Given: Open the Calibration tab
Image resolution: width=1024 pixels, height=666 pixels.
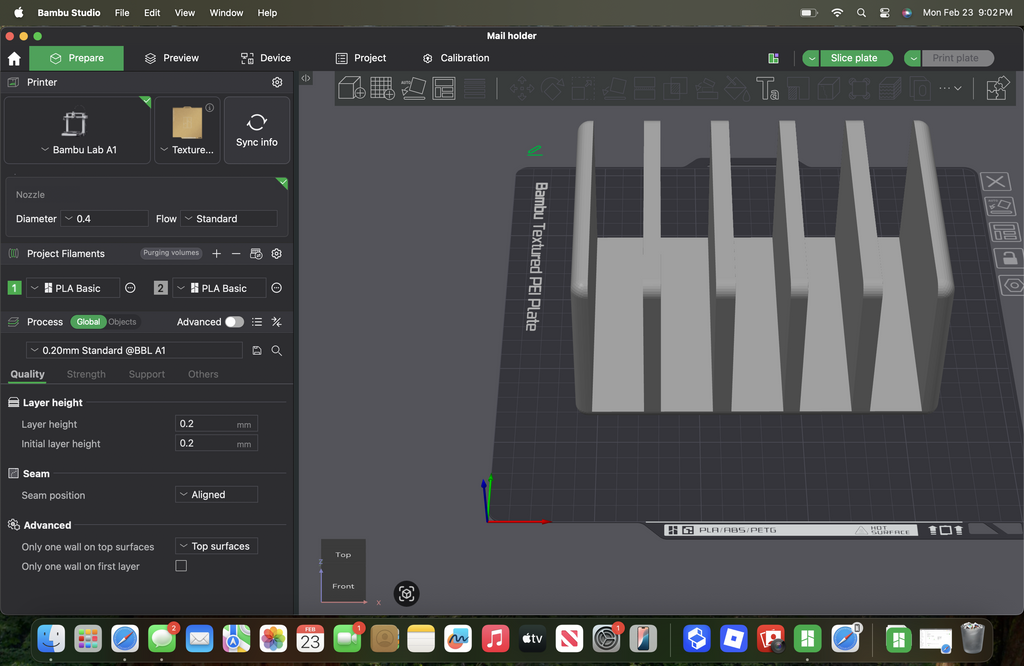Looking at the screenshot, I should point(456,58).
